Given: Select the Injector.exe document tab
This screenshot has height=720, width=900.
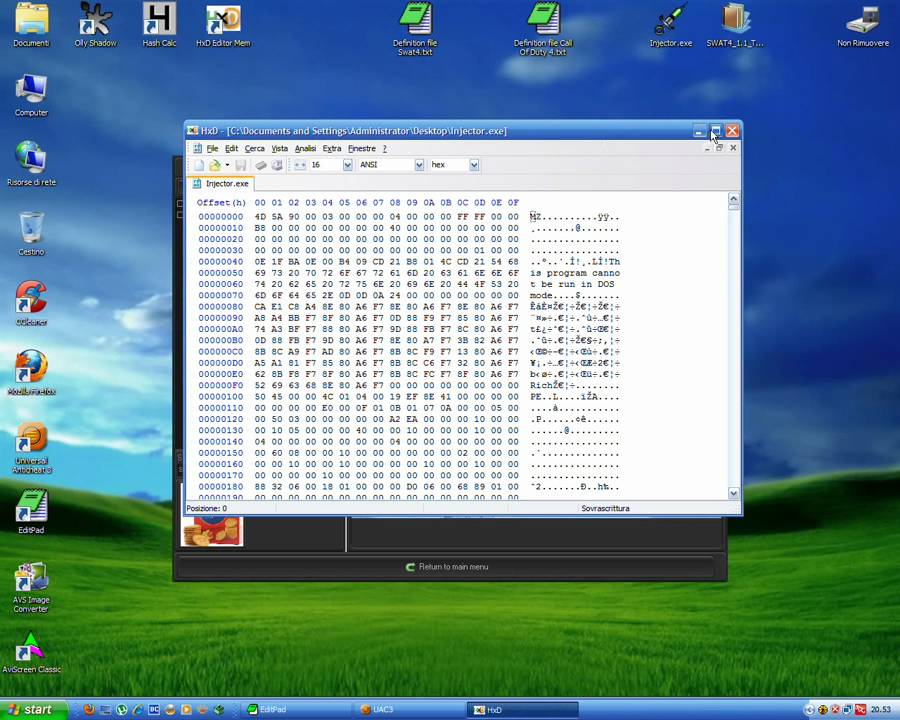Looking at the screenshot, I should coord(222,184).
